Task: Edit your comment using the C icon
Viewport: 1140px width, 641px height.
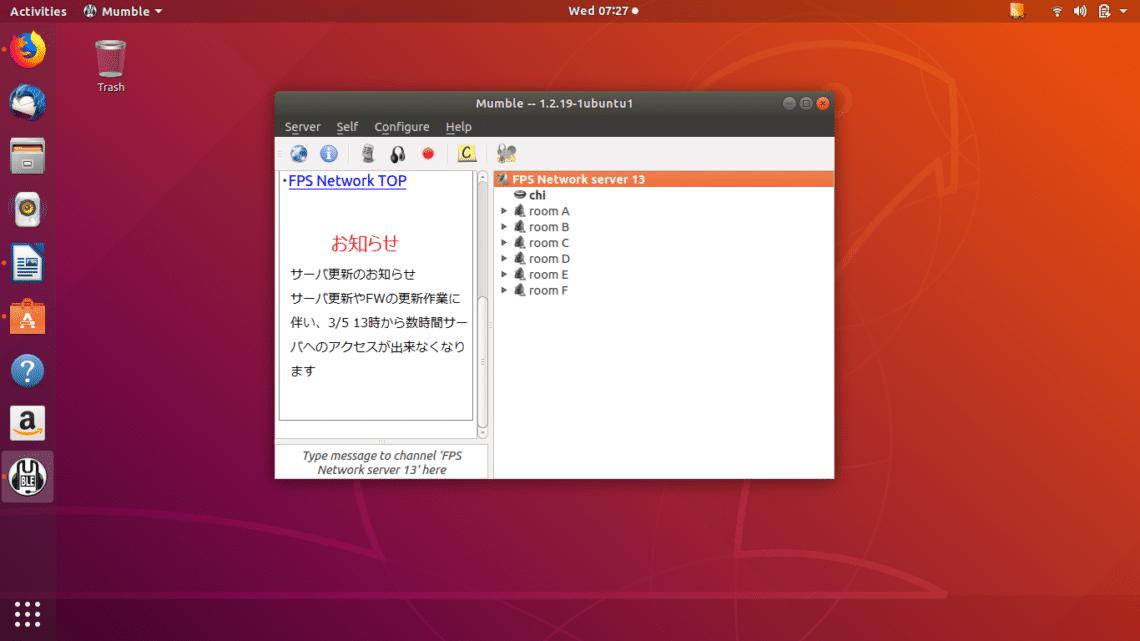Action: 466,153
